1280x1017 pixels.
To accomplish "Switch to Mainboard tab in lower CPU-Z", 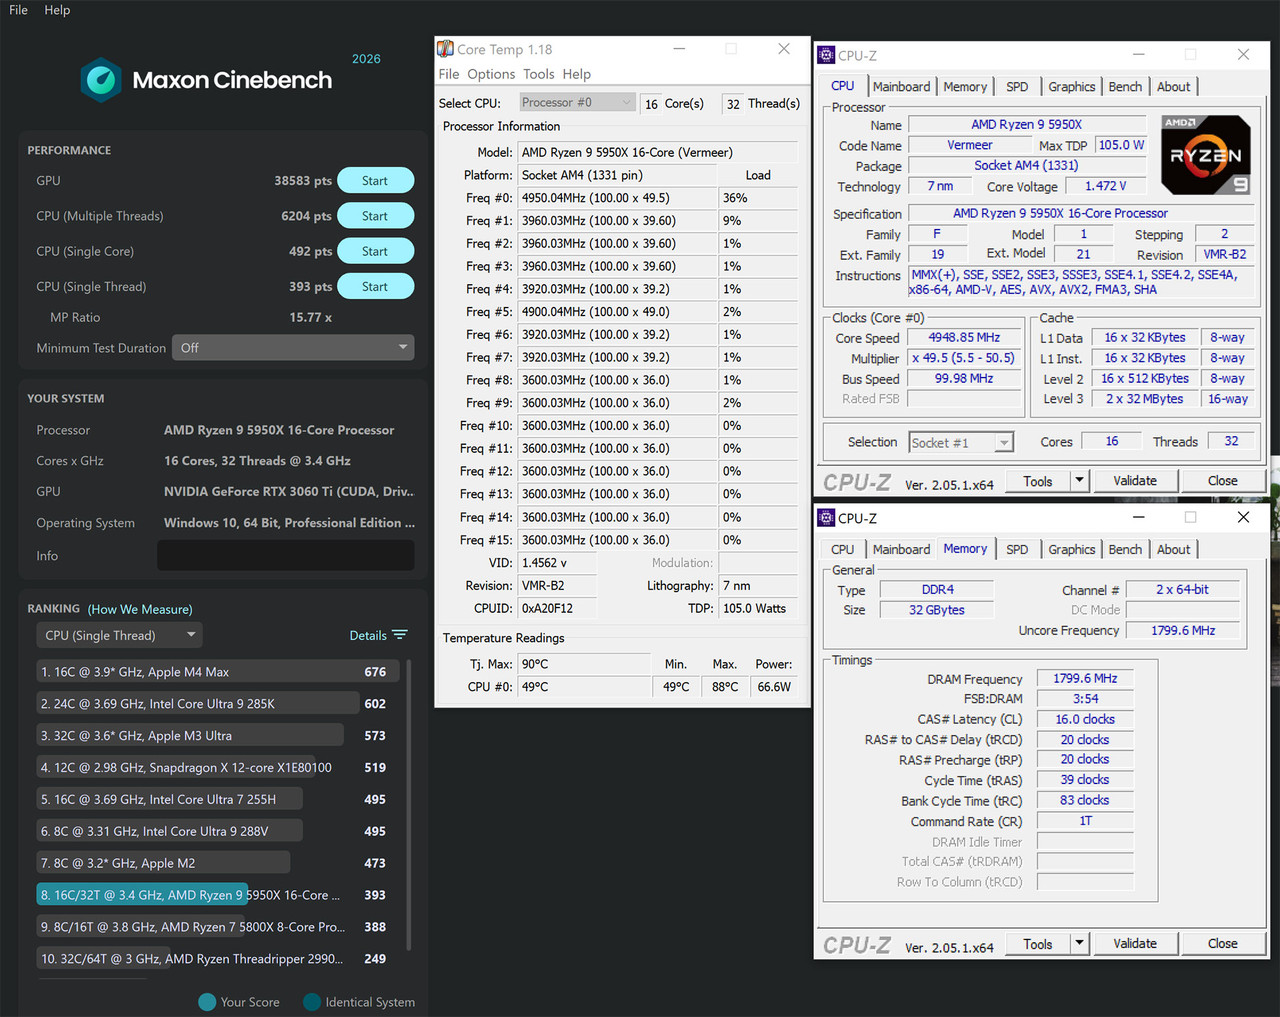I will coord(901,549).
